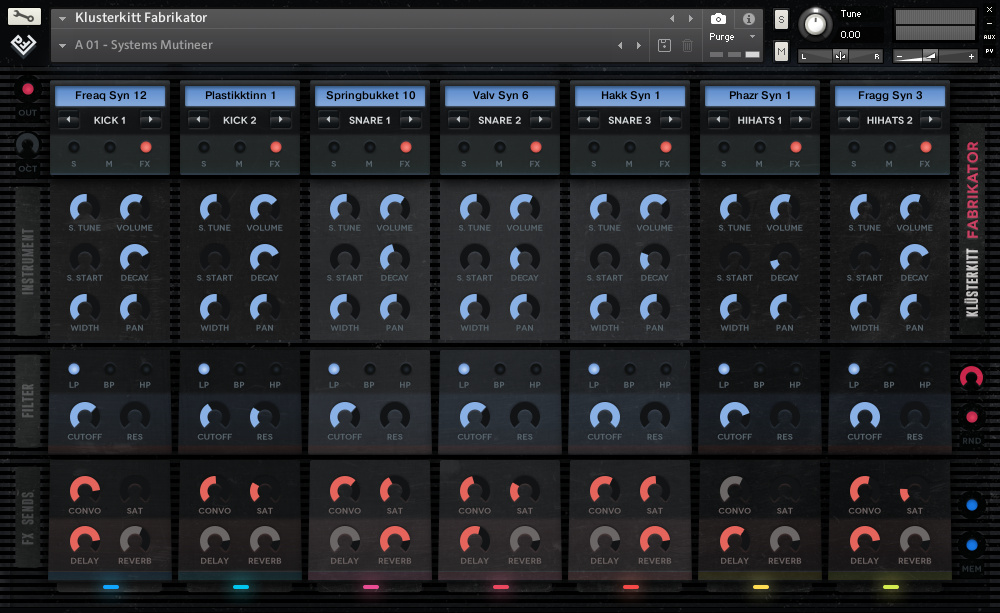
Task: Click the Klüsterkitt Fabrikator side tab
Action: [x=972, y=230]
